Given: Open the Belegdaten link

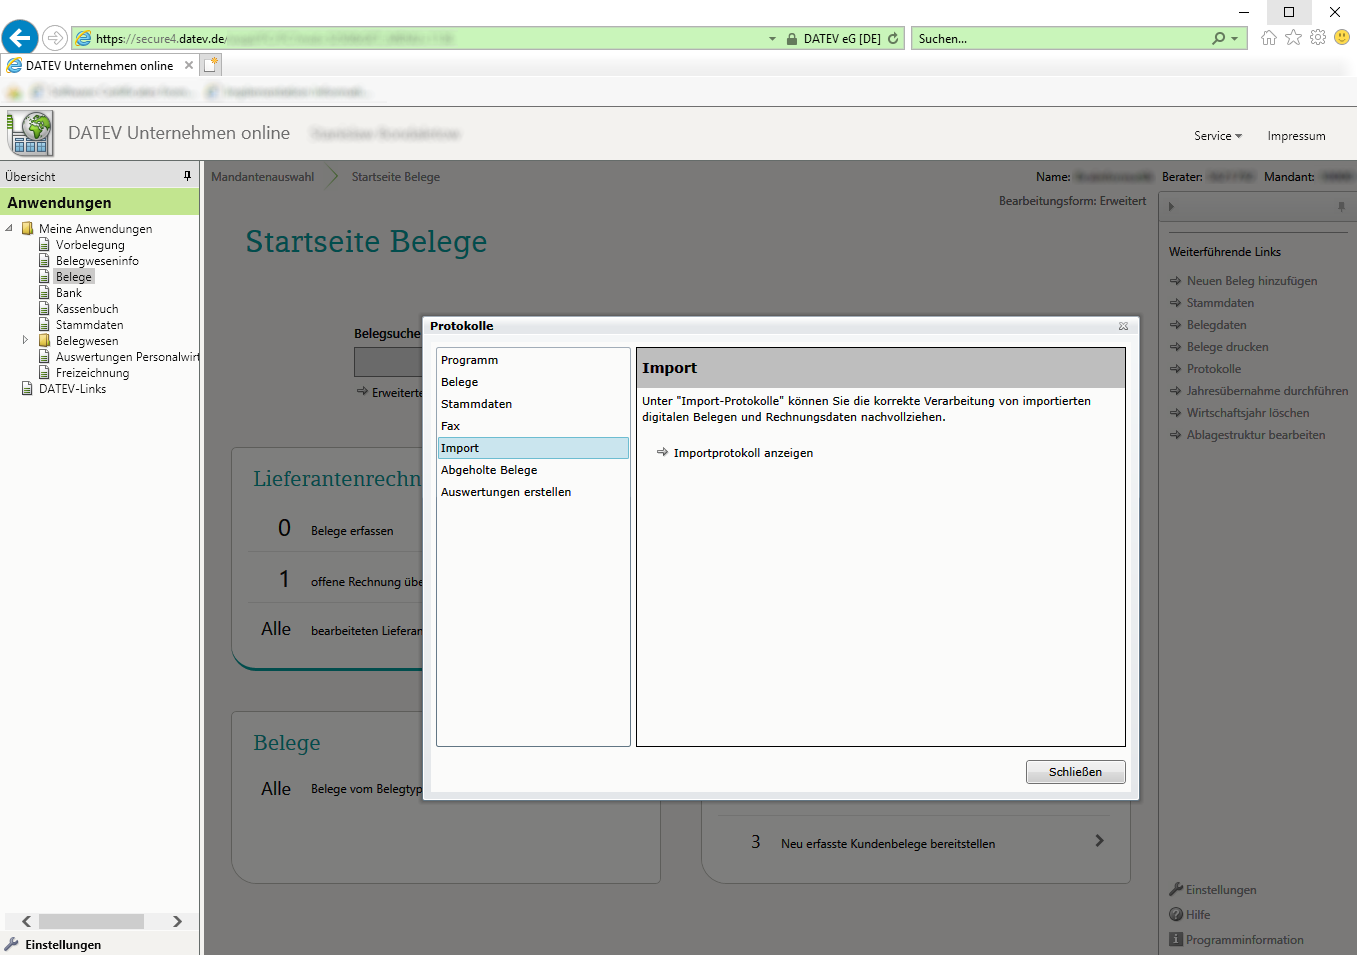Looking at the screenshot, I should tap(1216, 325).
